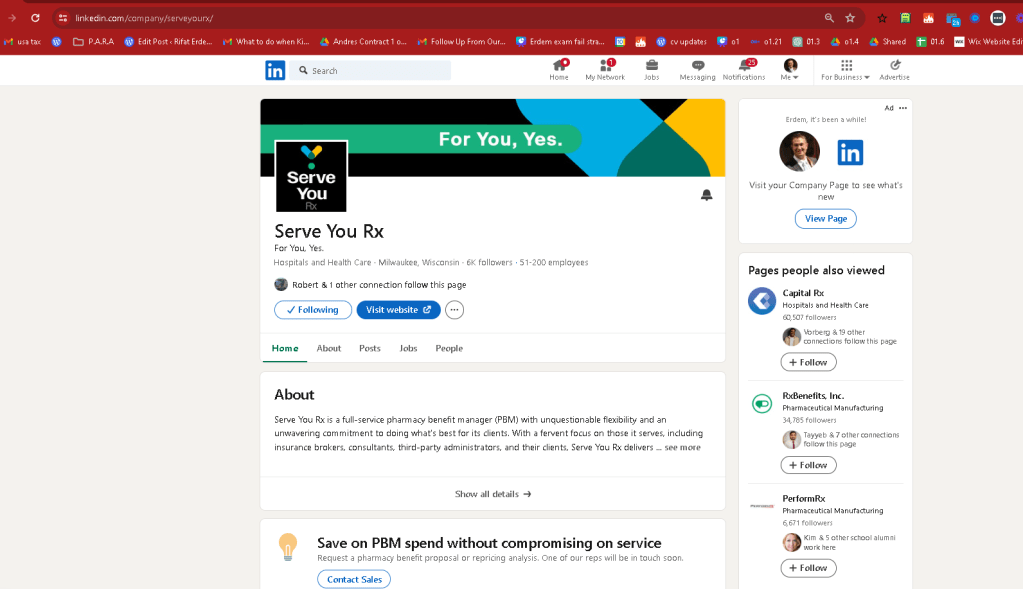Image resolution: width=1023 pixels, height=589 pixels.
Task: Open Andres Contract bookmark
Action: click(x=363, y=42)
